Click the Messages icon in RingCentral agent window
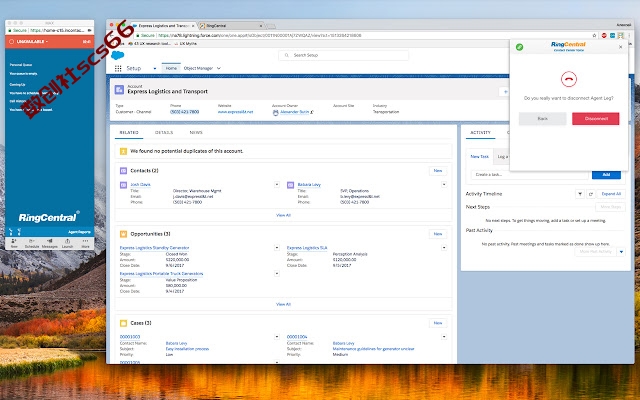Screen dimensions: 640x400 (x=50, y=243)
